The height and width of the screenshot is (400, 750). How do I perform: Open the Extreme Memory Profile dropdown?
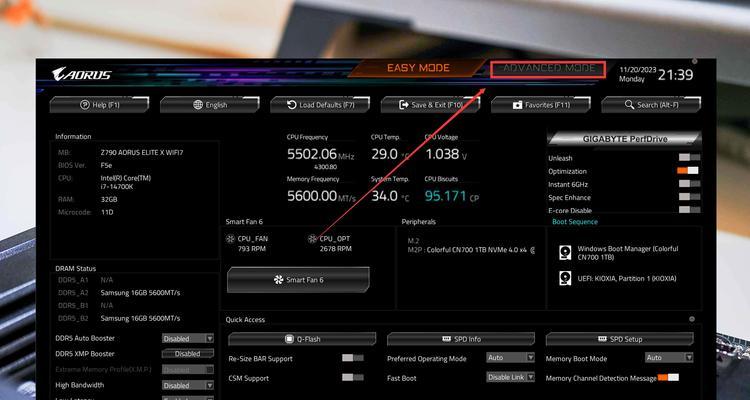(x=188, y=369)
